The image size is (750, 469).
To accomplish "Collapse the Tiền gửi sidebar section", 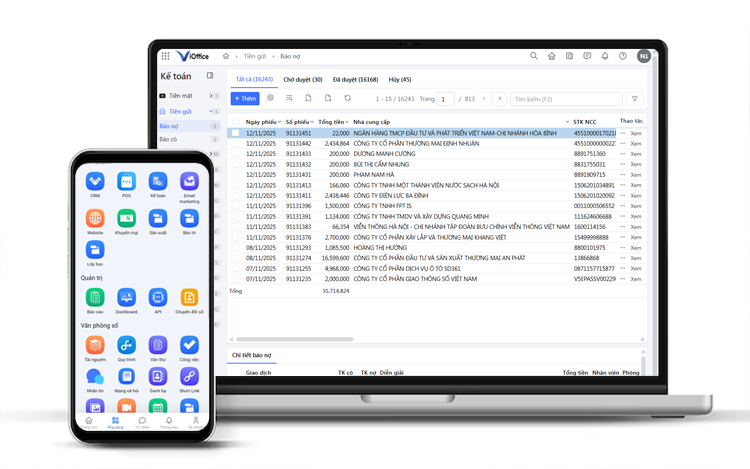I will (x=210, y=111).
